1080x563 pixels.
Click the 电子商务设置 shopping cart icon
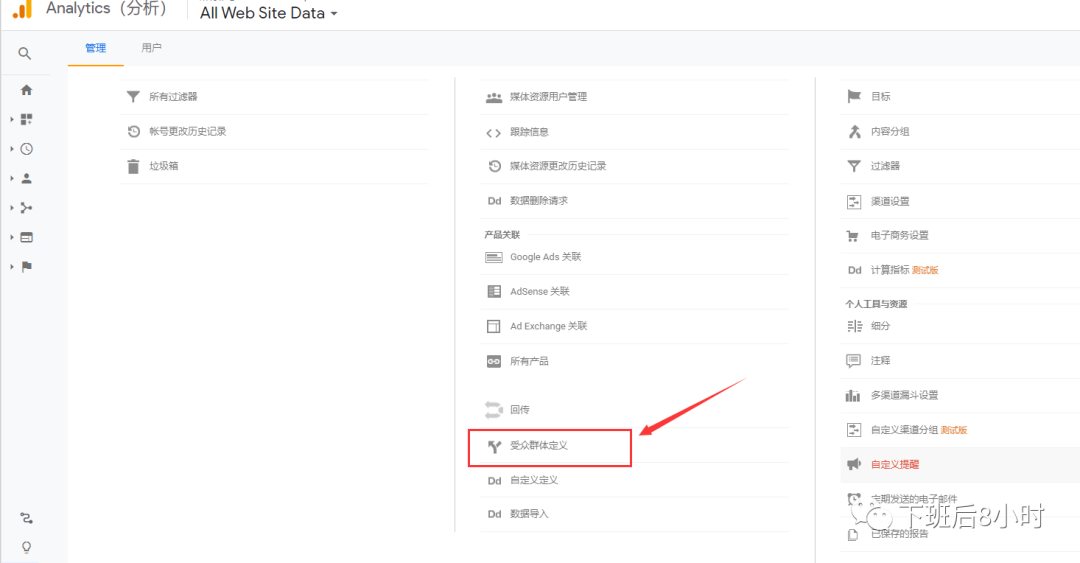click(x=854, y=236)
